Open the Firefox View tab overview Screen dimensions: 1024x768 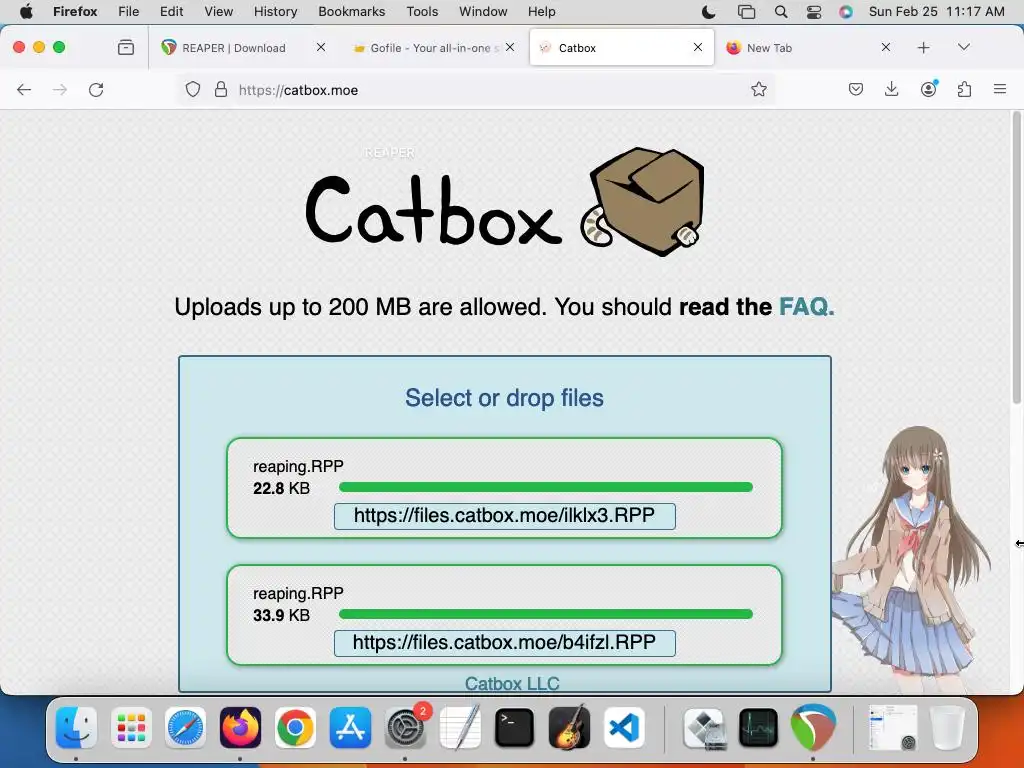tap(126, 47)
